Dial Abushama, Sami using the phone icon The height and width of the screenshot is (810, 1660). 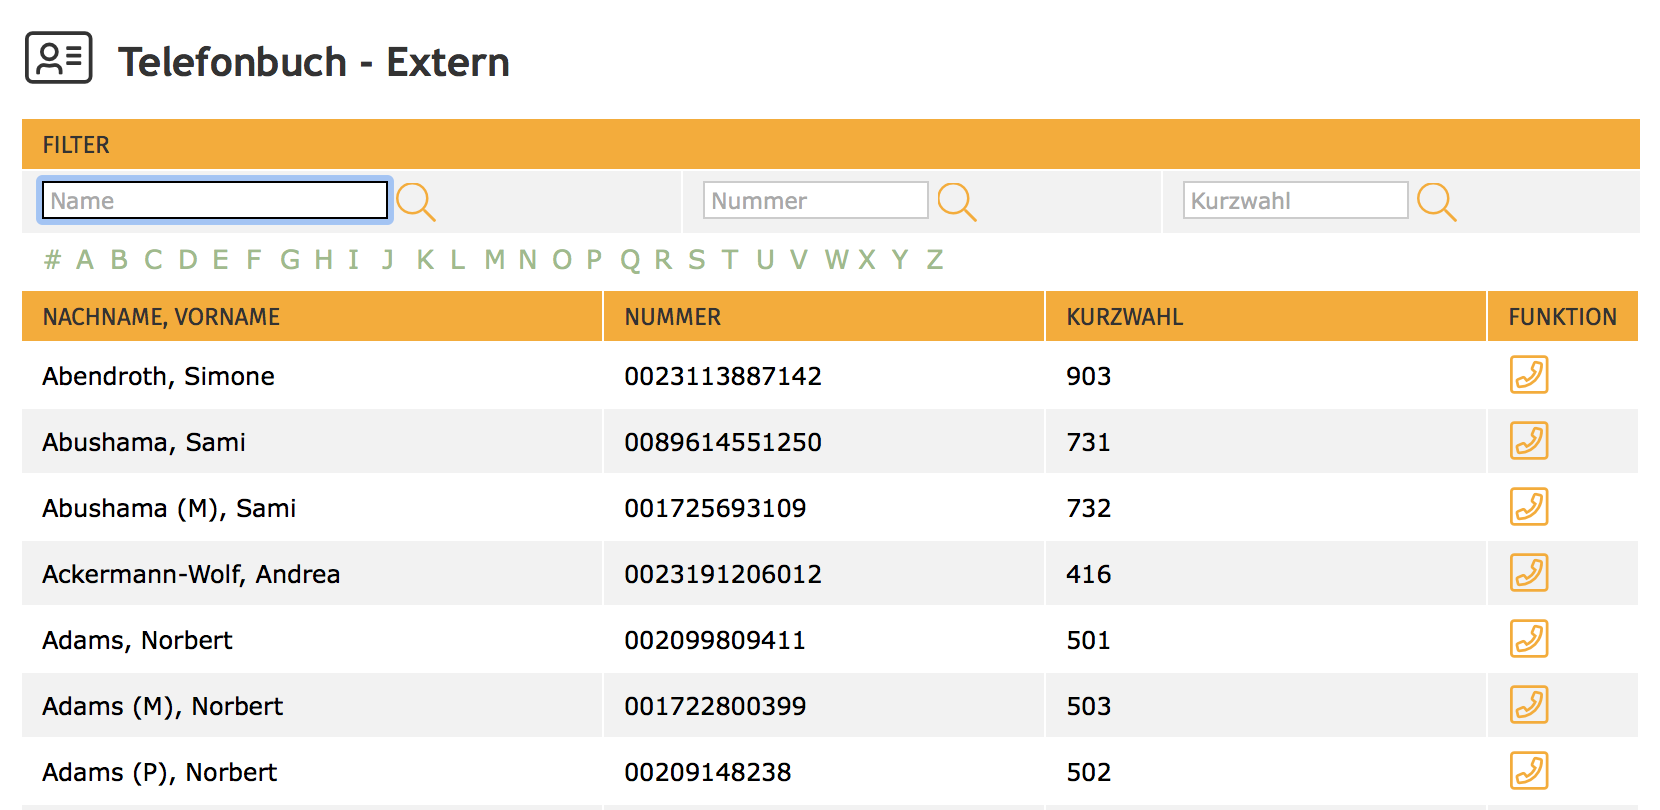click(1528, 441)
